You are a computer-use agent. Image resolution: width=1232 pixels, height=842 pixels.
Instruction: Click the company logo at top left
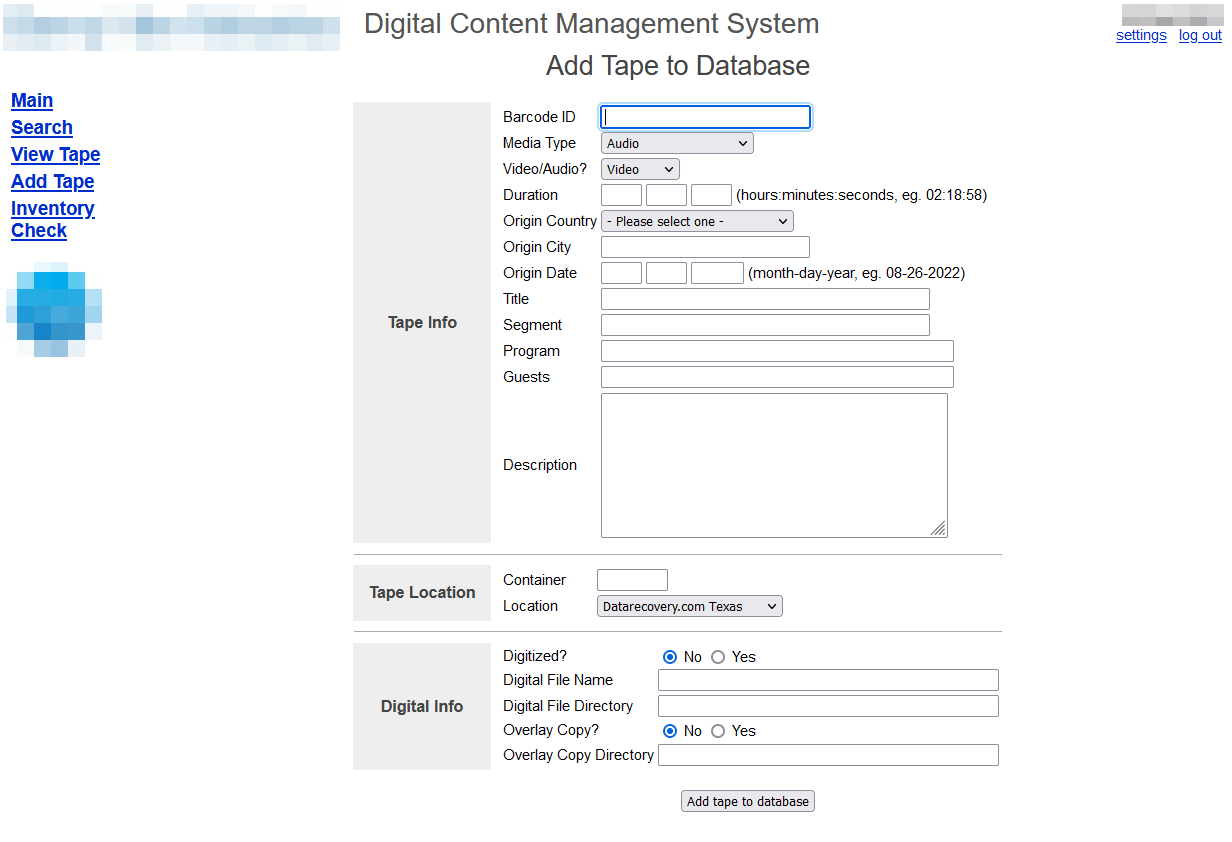170,28
